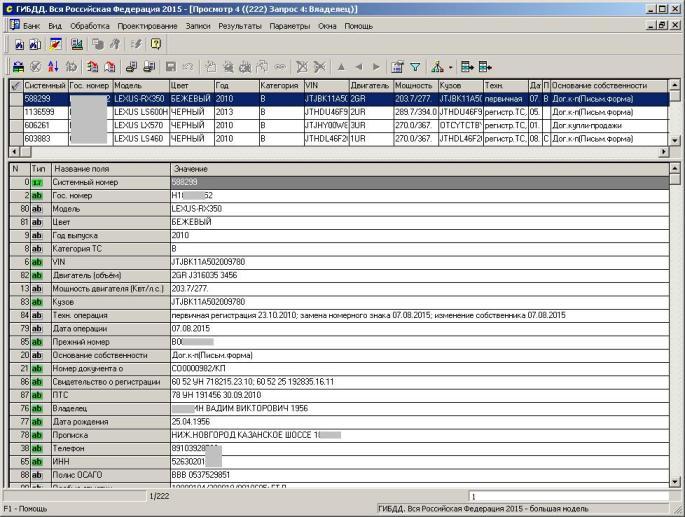
Task: Click the Двигатель (объём) field row
Action: (339, 275)
